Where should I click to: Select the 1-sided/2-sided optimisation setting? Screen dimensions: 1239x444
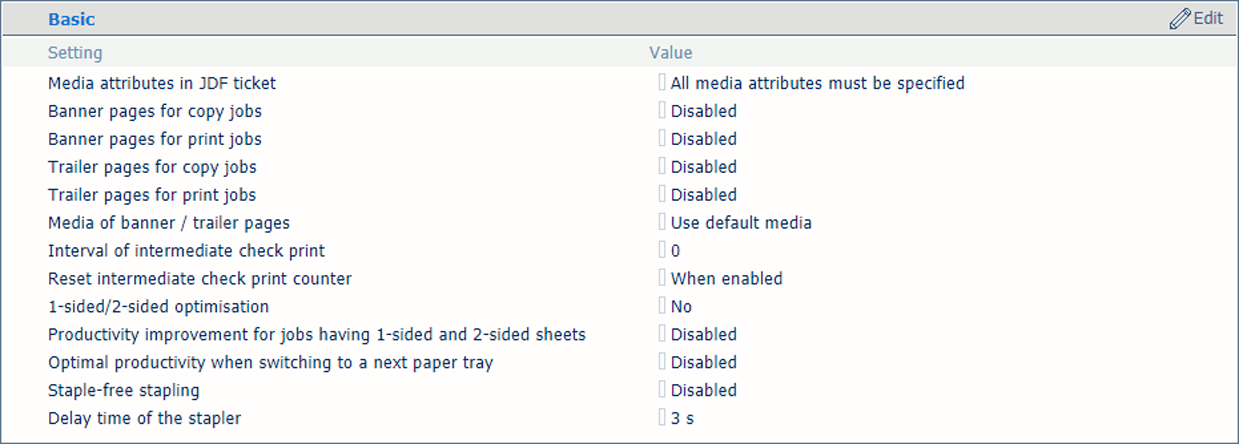click(158, 307)
